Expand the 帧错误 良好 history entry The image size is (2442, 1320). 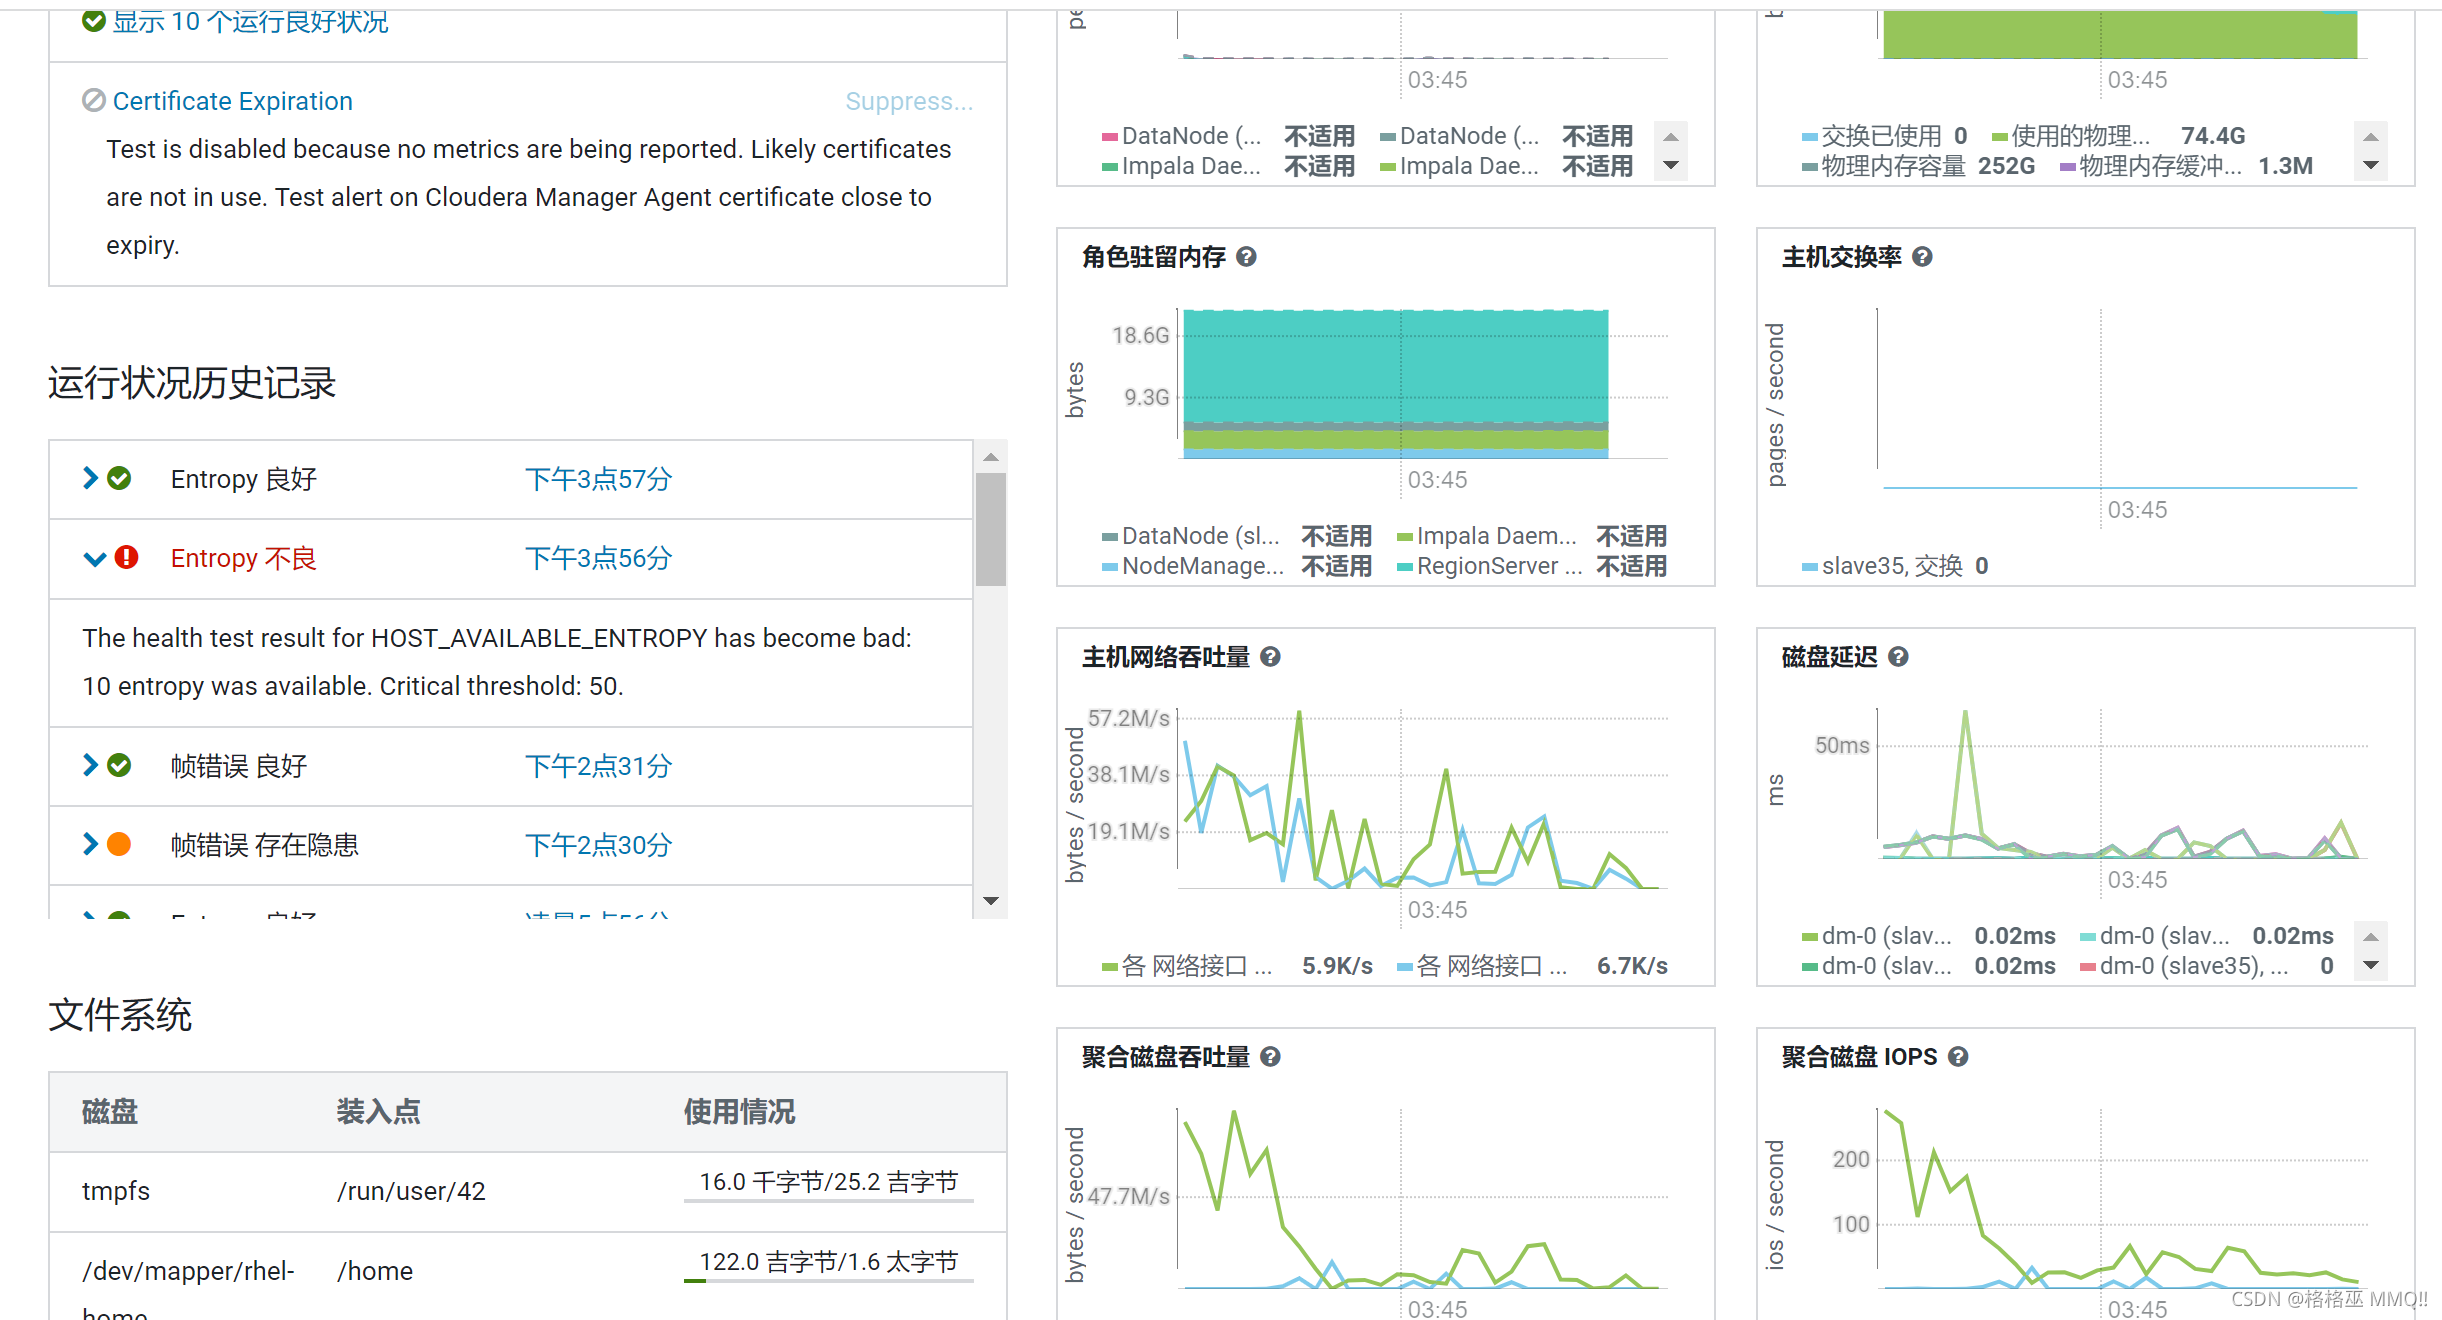(x=90, y=765)
